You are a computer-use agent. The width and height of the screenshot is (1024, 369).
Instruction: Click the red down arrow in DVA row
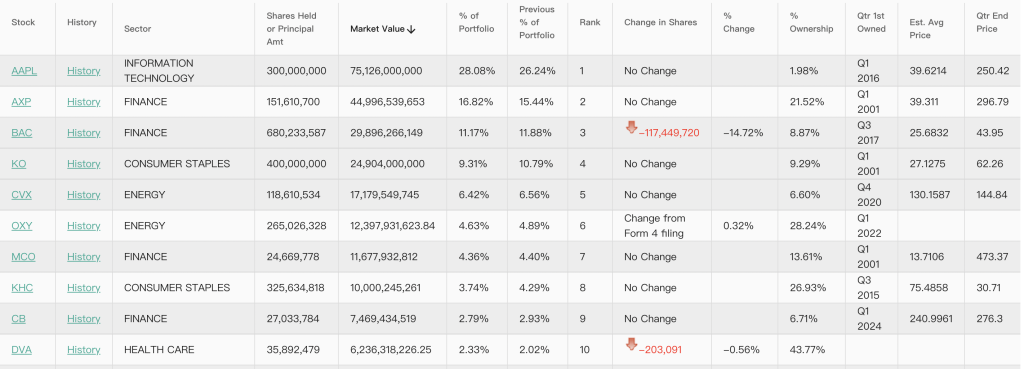tap(631, 344)
